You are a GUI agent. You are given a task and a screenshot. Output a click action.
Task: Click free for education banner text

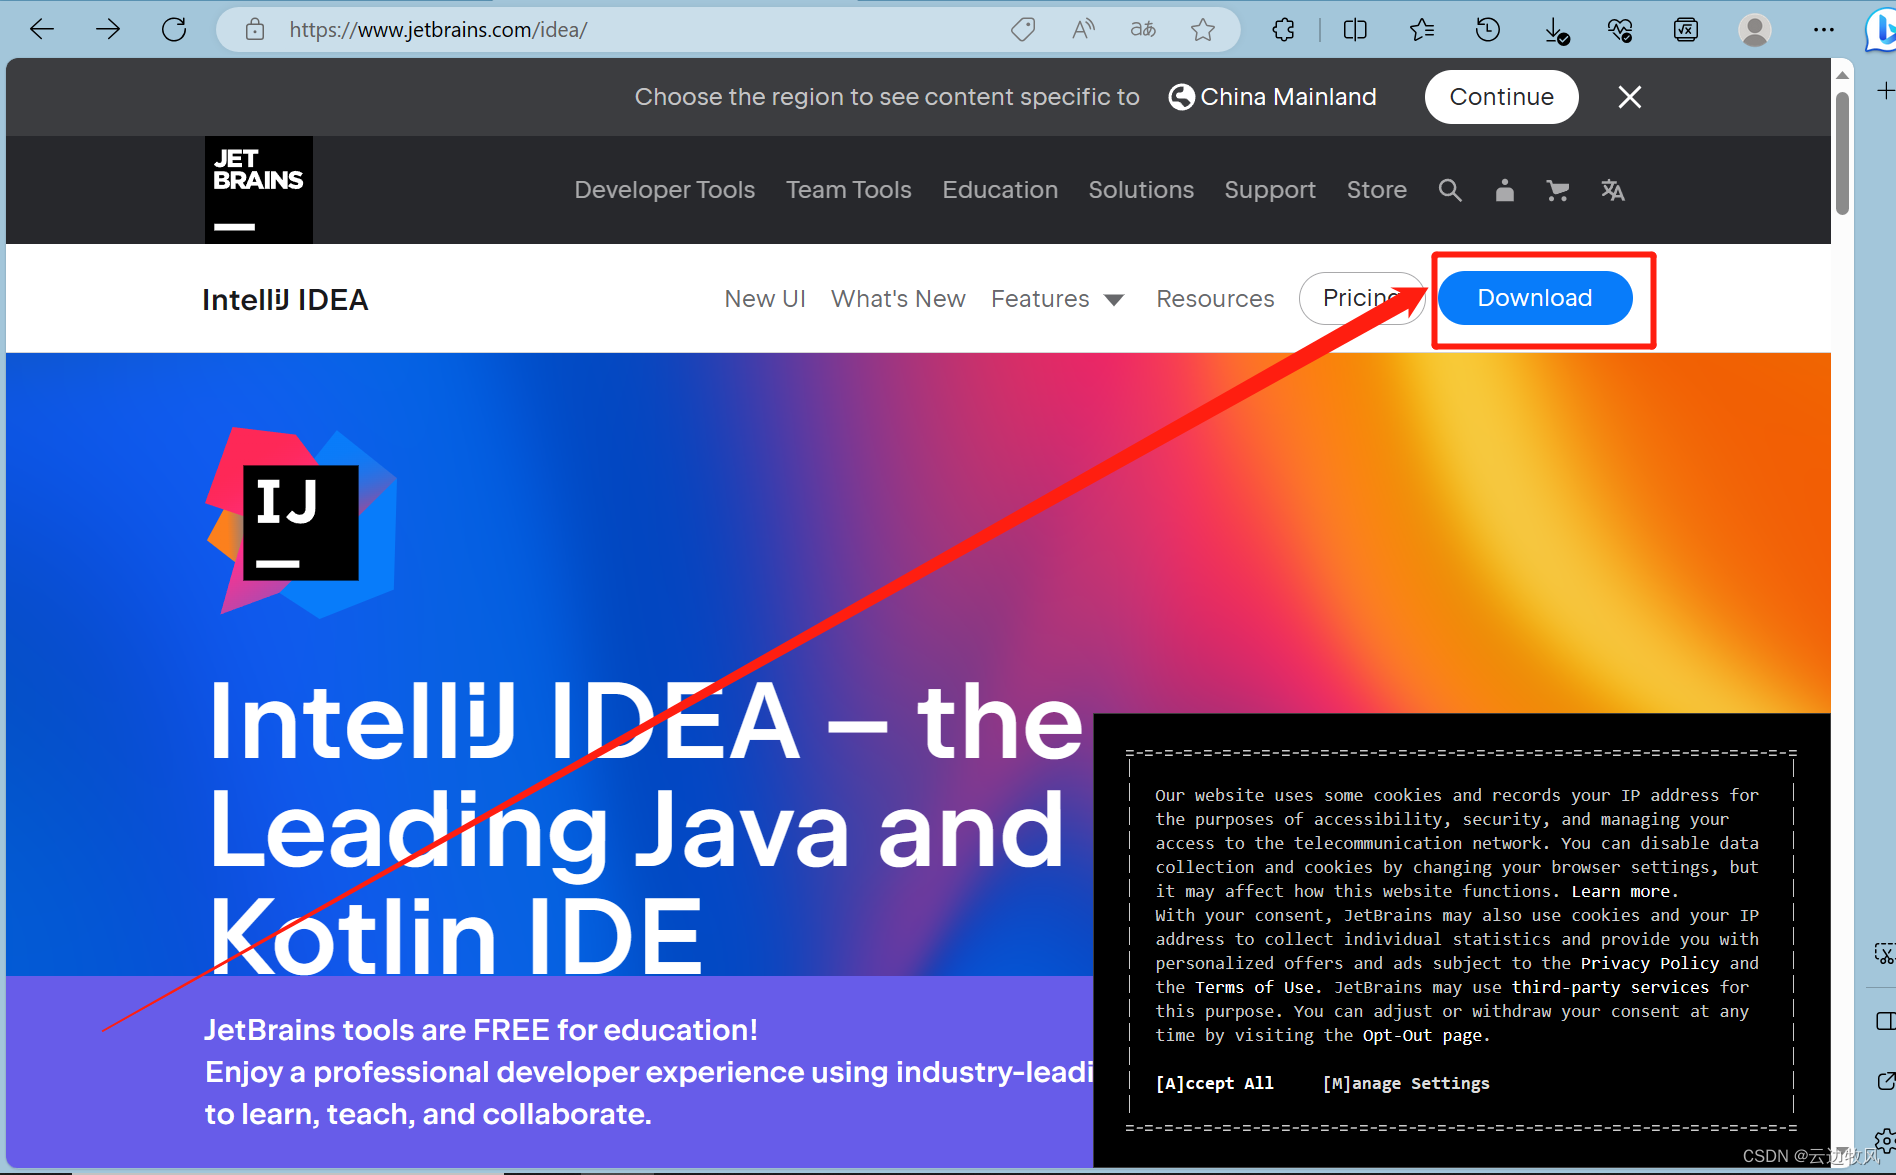[481, 1030]
